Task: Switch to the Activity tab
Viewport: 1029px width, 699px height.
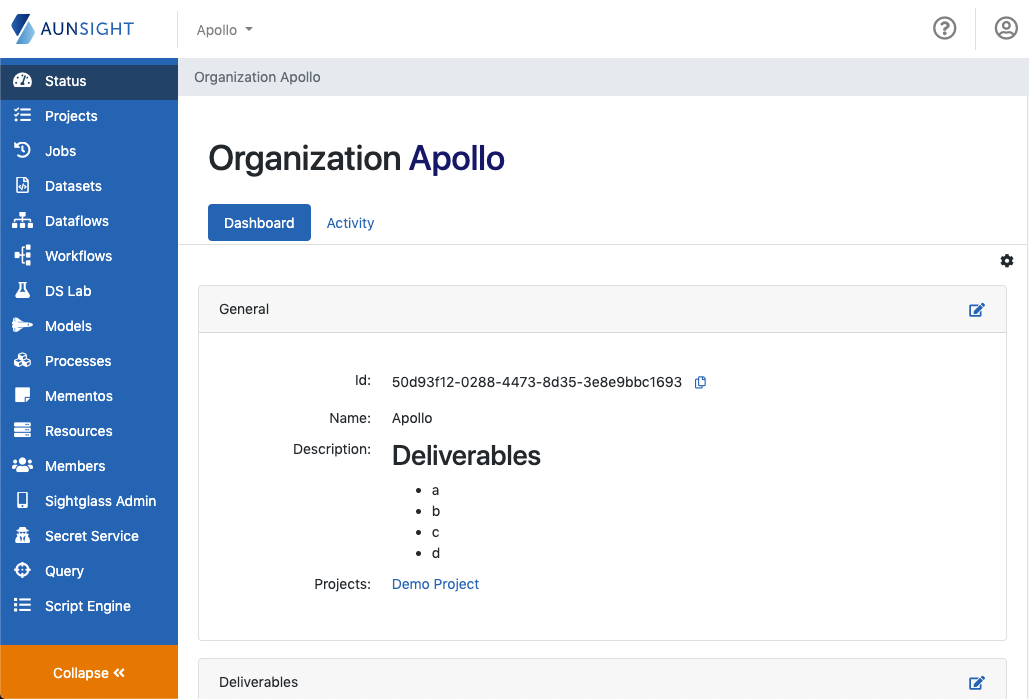Action: point(350,222)
